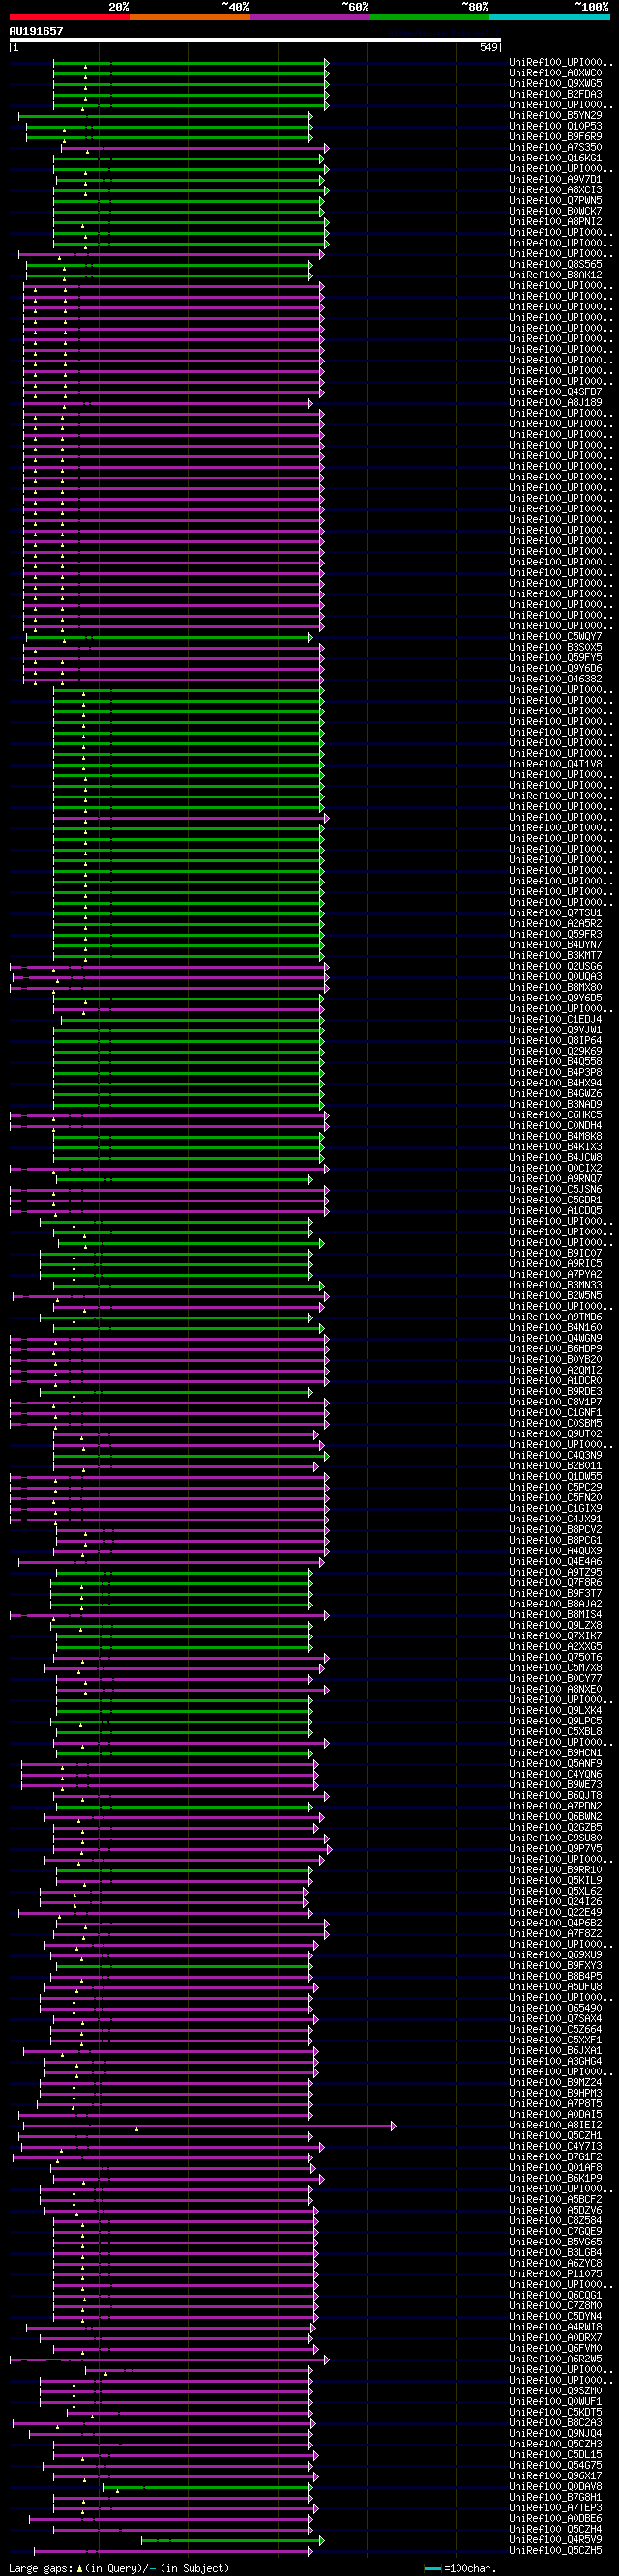Image resolution: width=619 pixels, height=2576 pixels.
Task: Click label UniRef100_Q7PWN5
Action: 555,201
